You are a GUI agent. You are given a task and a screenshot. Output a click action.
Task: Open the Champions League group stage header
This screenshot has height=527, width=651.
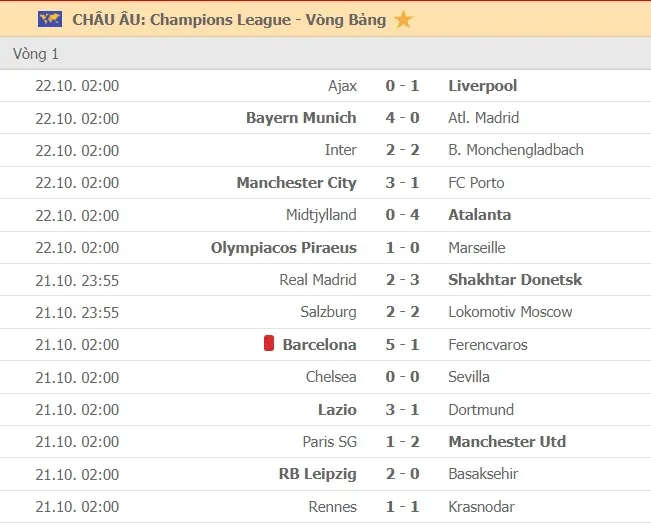[x=229, y=20]
